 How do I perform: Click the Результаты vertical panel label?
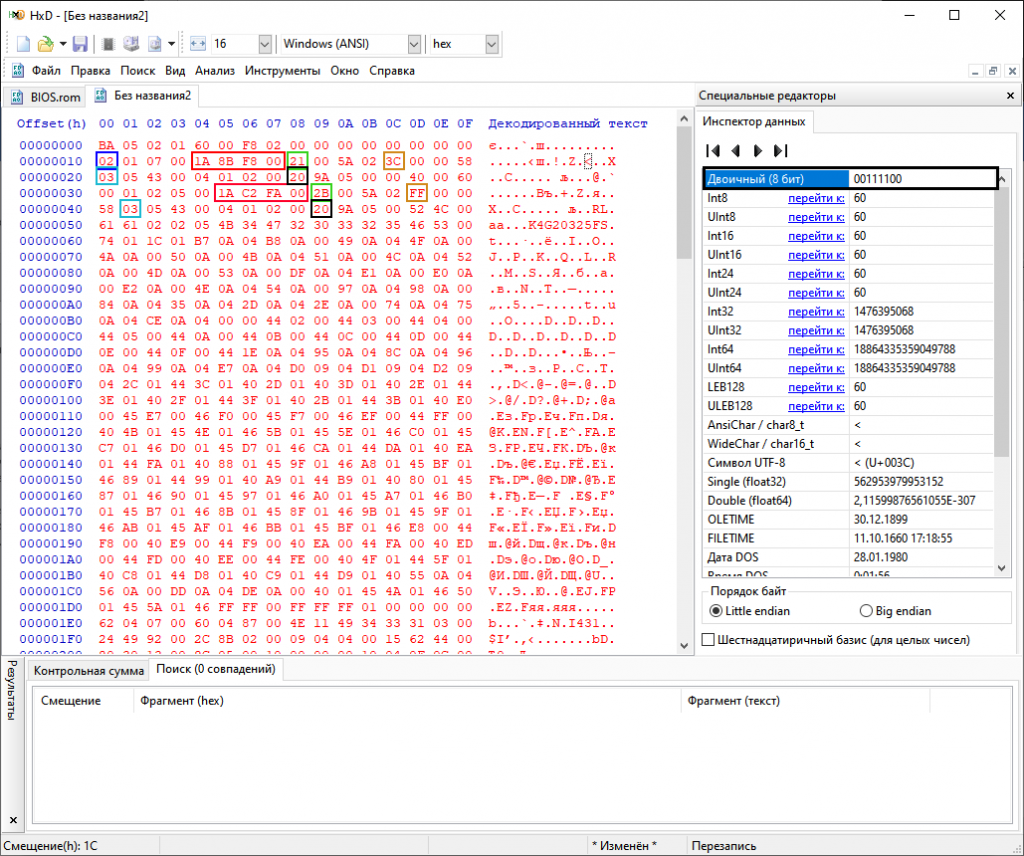[11, 690]
